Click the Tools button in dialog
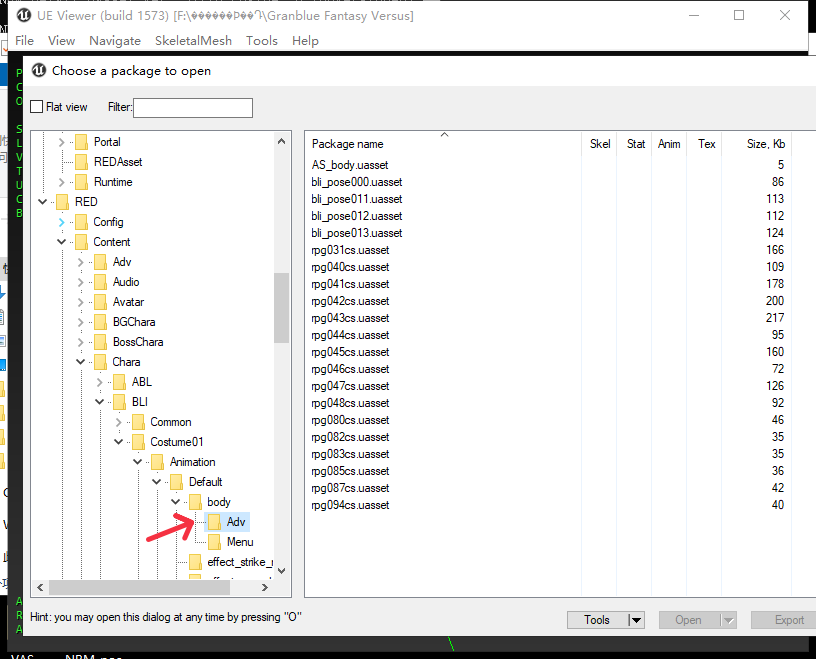Viewport: 816px width, 659px height. (597, 620)
